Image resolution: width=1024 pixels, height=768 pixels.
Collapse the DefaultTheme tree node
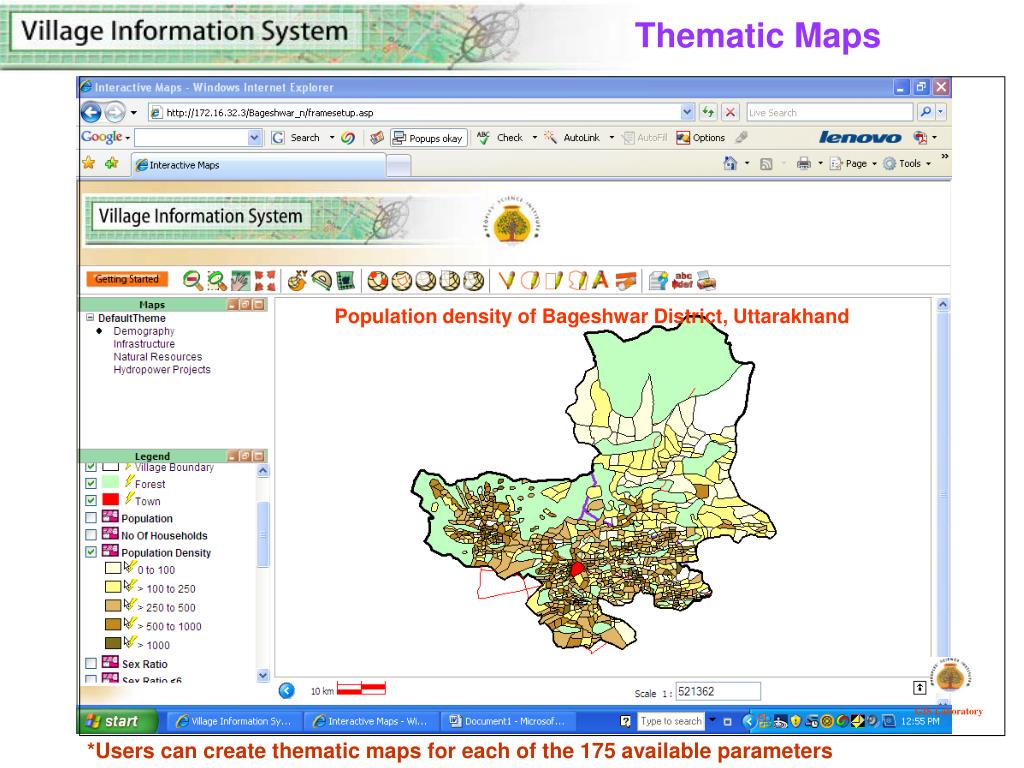[x=90, y=318]
